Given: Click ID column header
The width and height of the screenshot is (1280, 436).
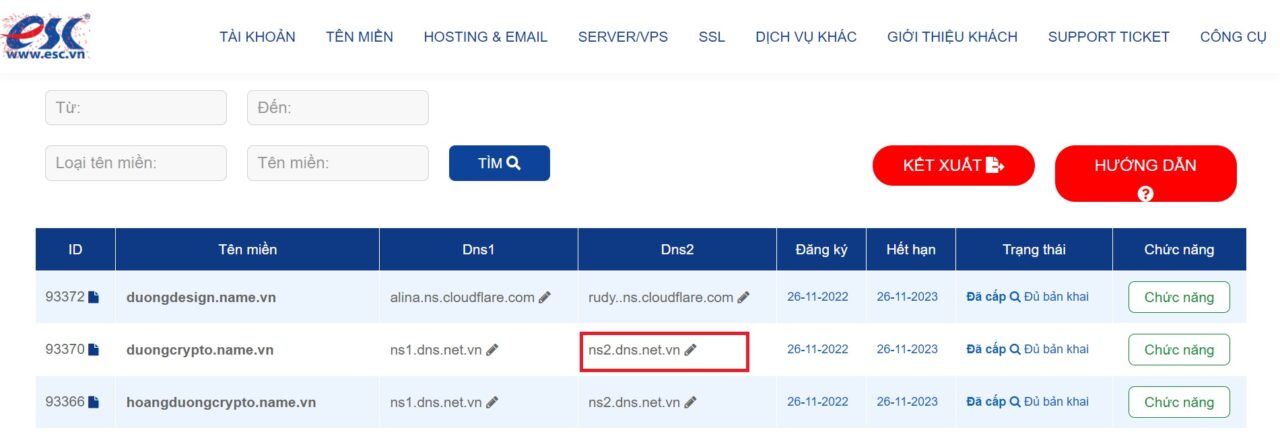Looking at the screenshot, I should click(75, 250).
